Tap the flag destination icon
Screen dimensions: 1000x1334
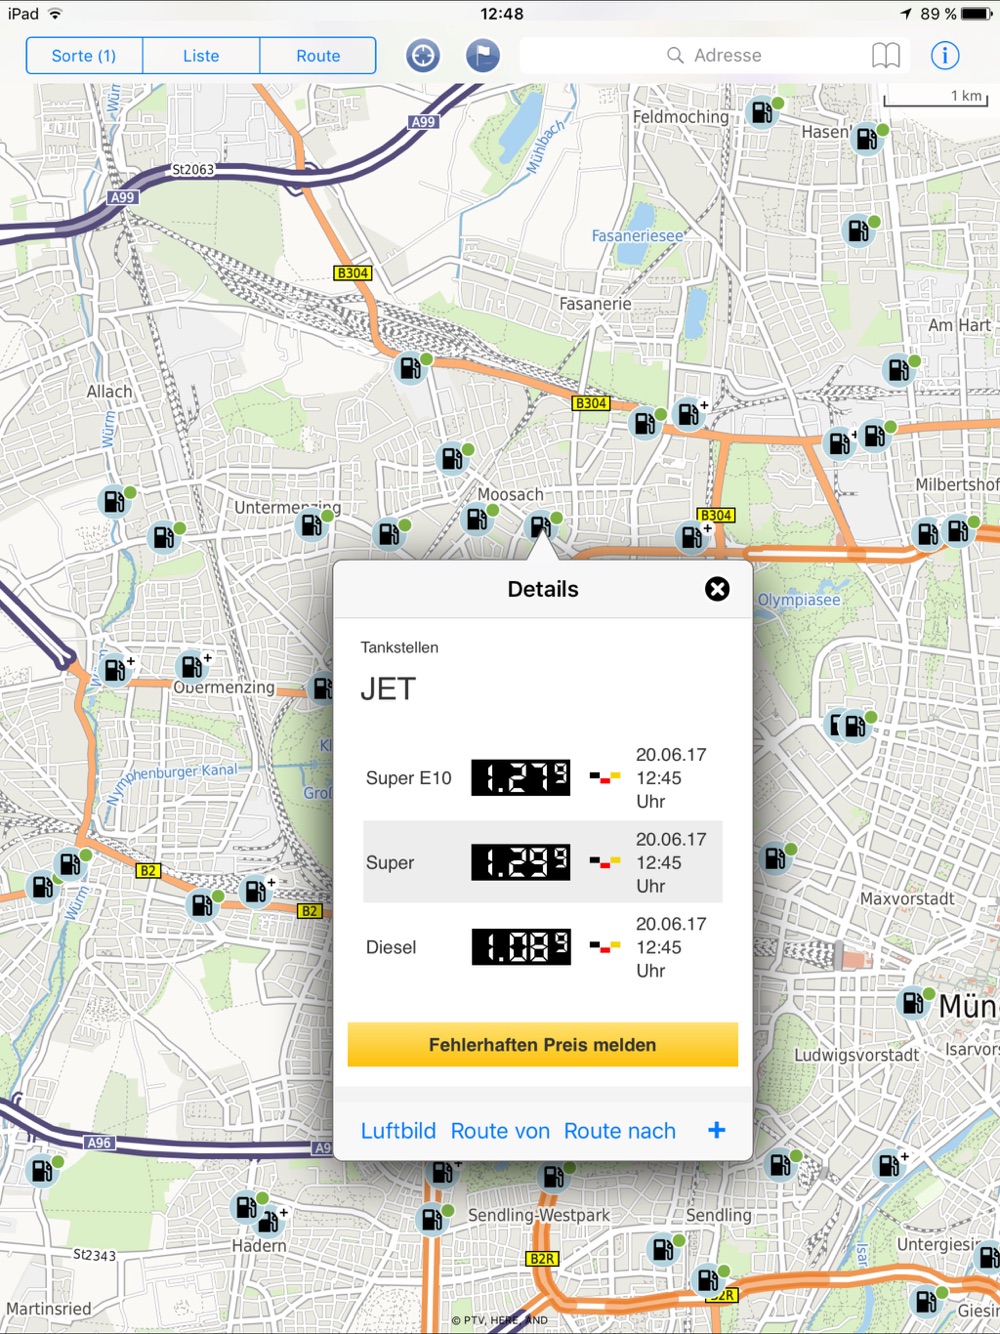pyautogui.click(x=483, y=56)
